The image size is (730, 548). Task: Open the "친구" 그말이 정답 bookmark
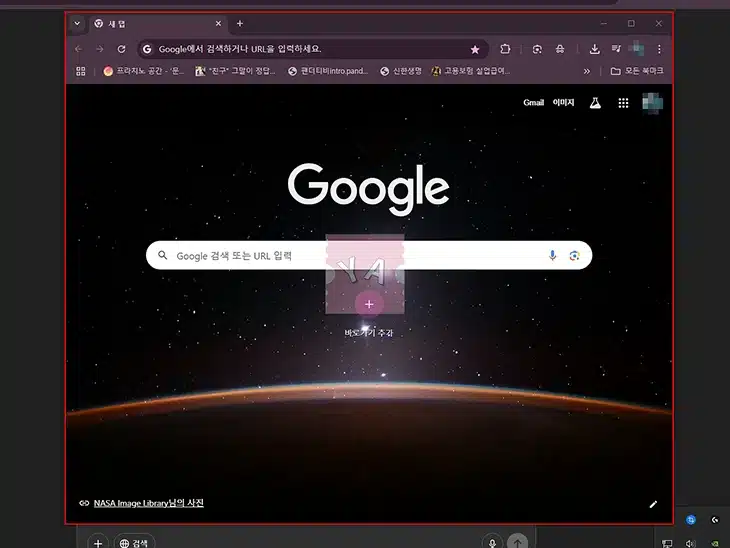click(235, 71)
